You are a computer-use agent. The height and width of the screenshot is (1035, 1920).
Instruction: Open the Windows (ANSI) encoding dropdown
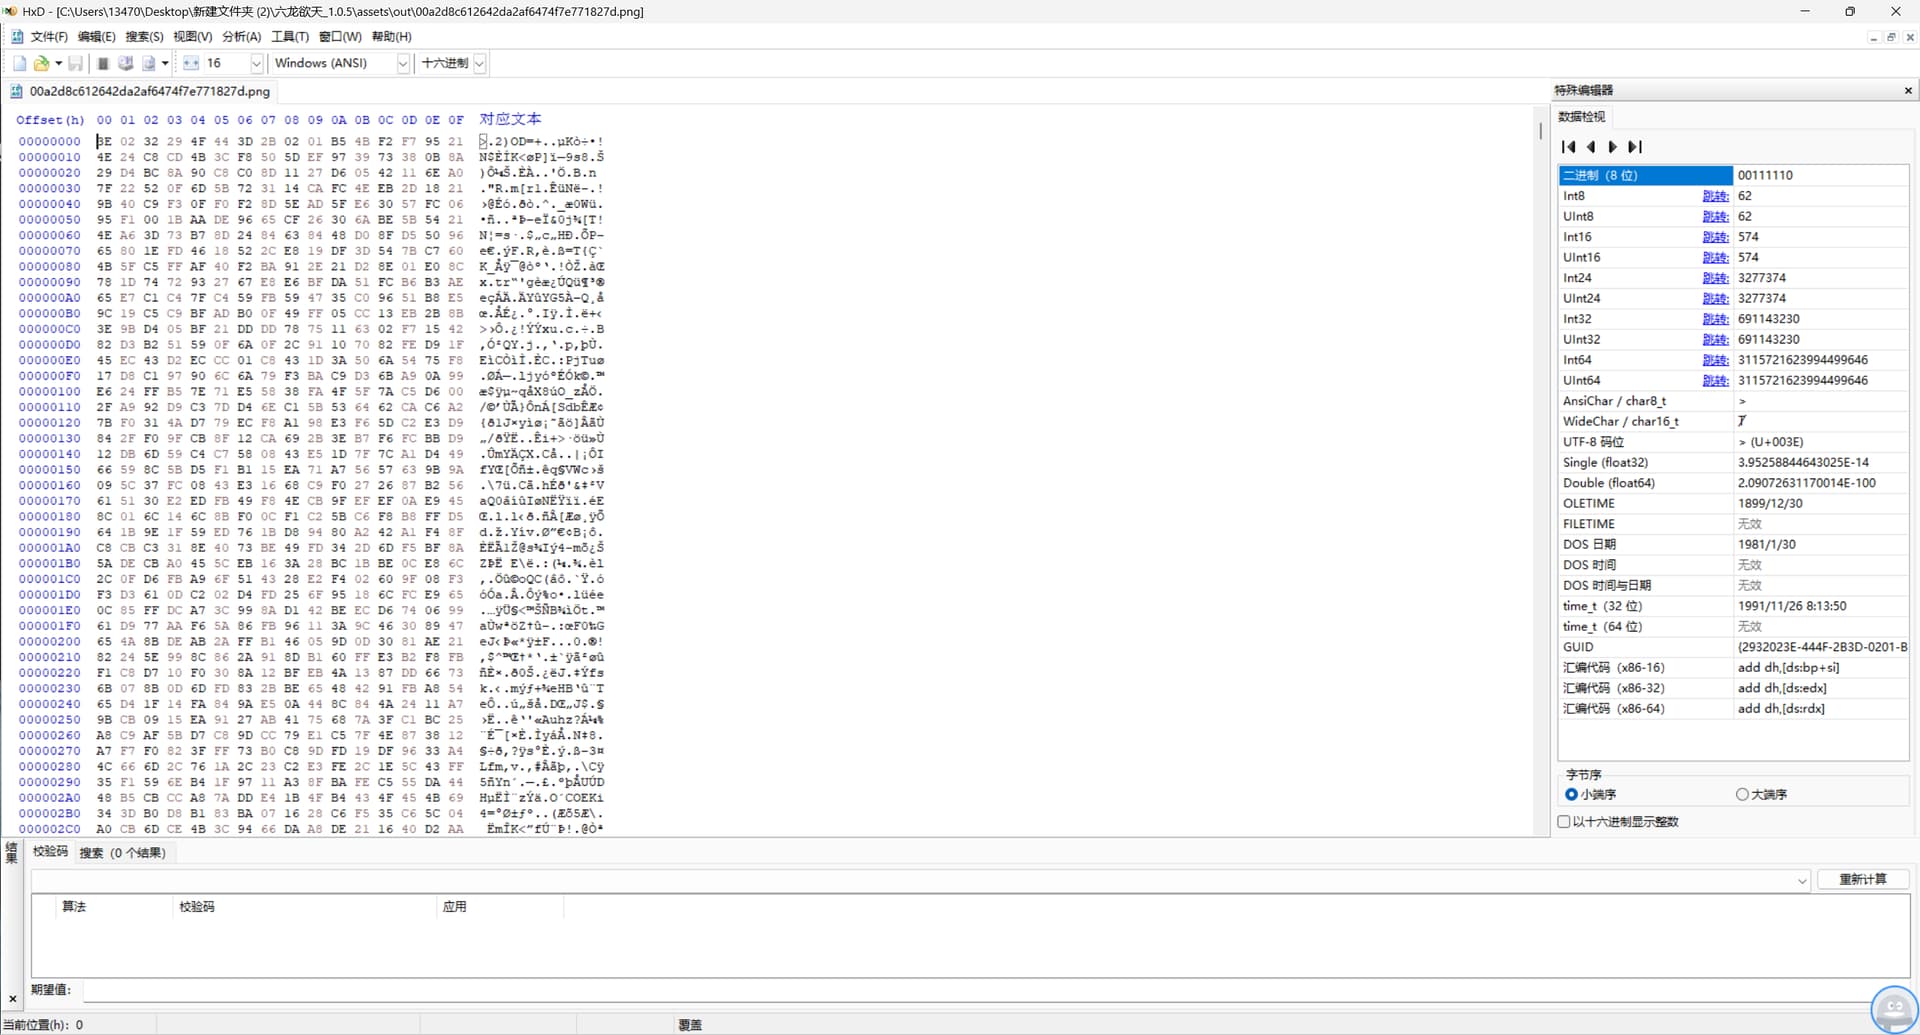click(x=403, y=64)
